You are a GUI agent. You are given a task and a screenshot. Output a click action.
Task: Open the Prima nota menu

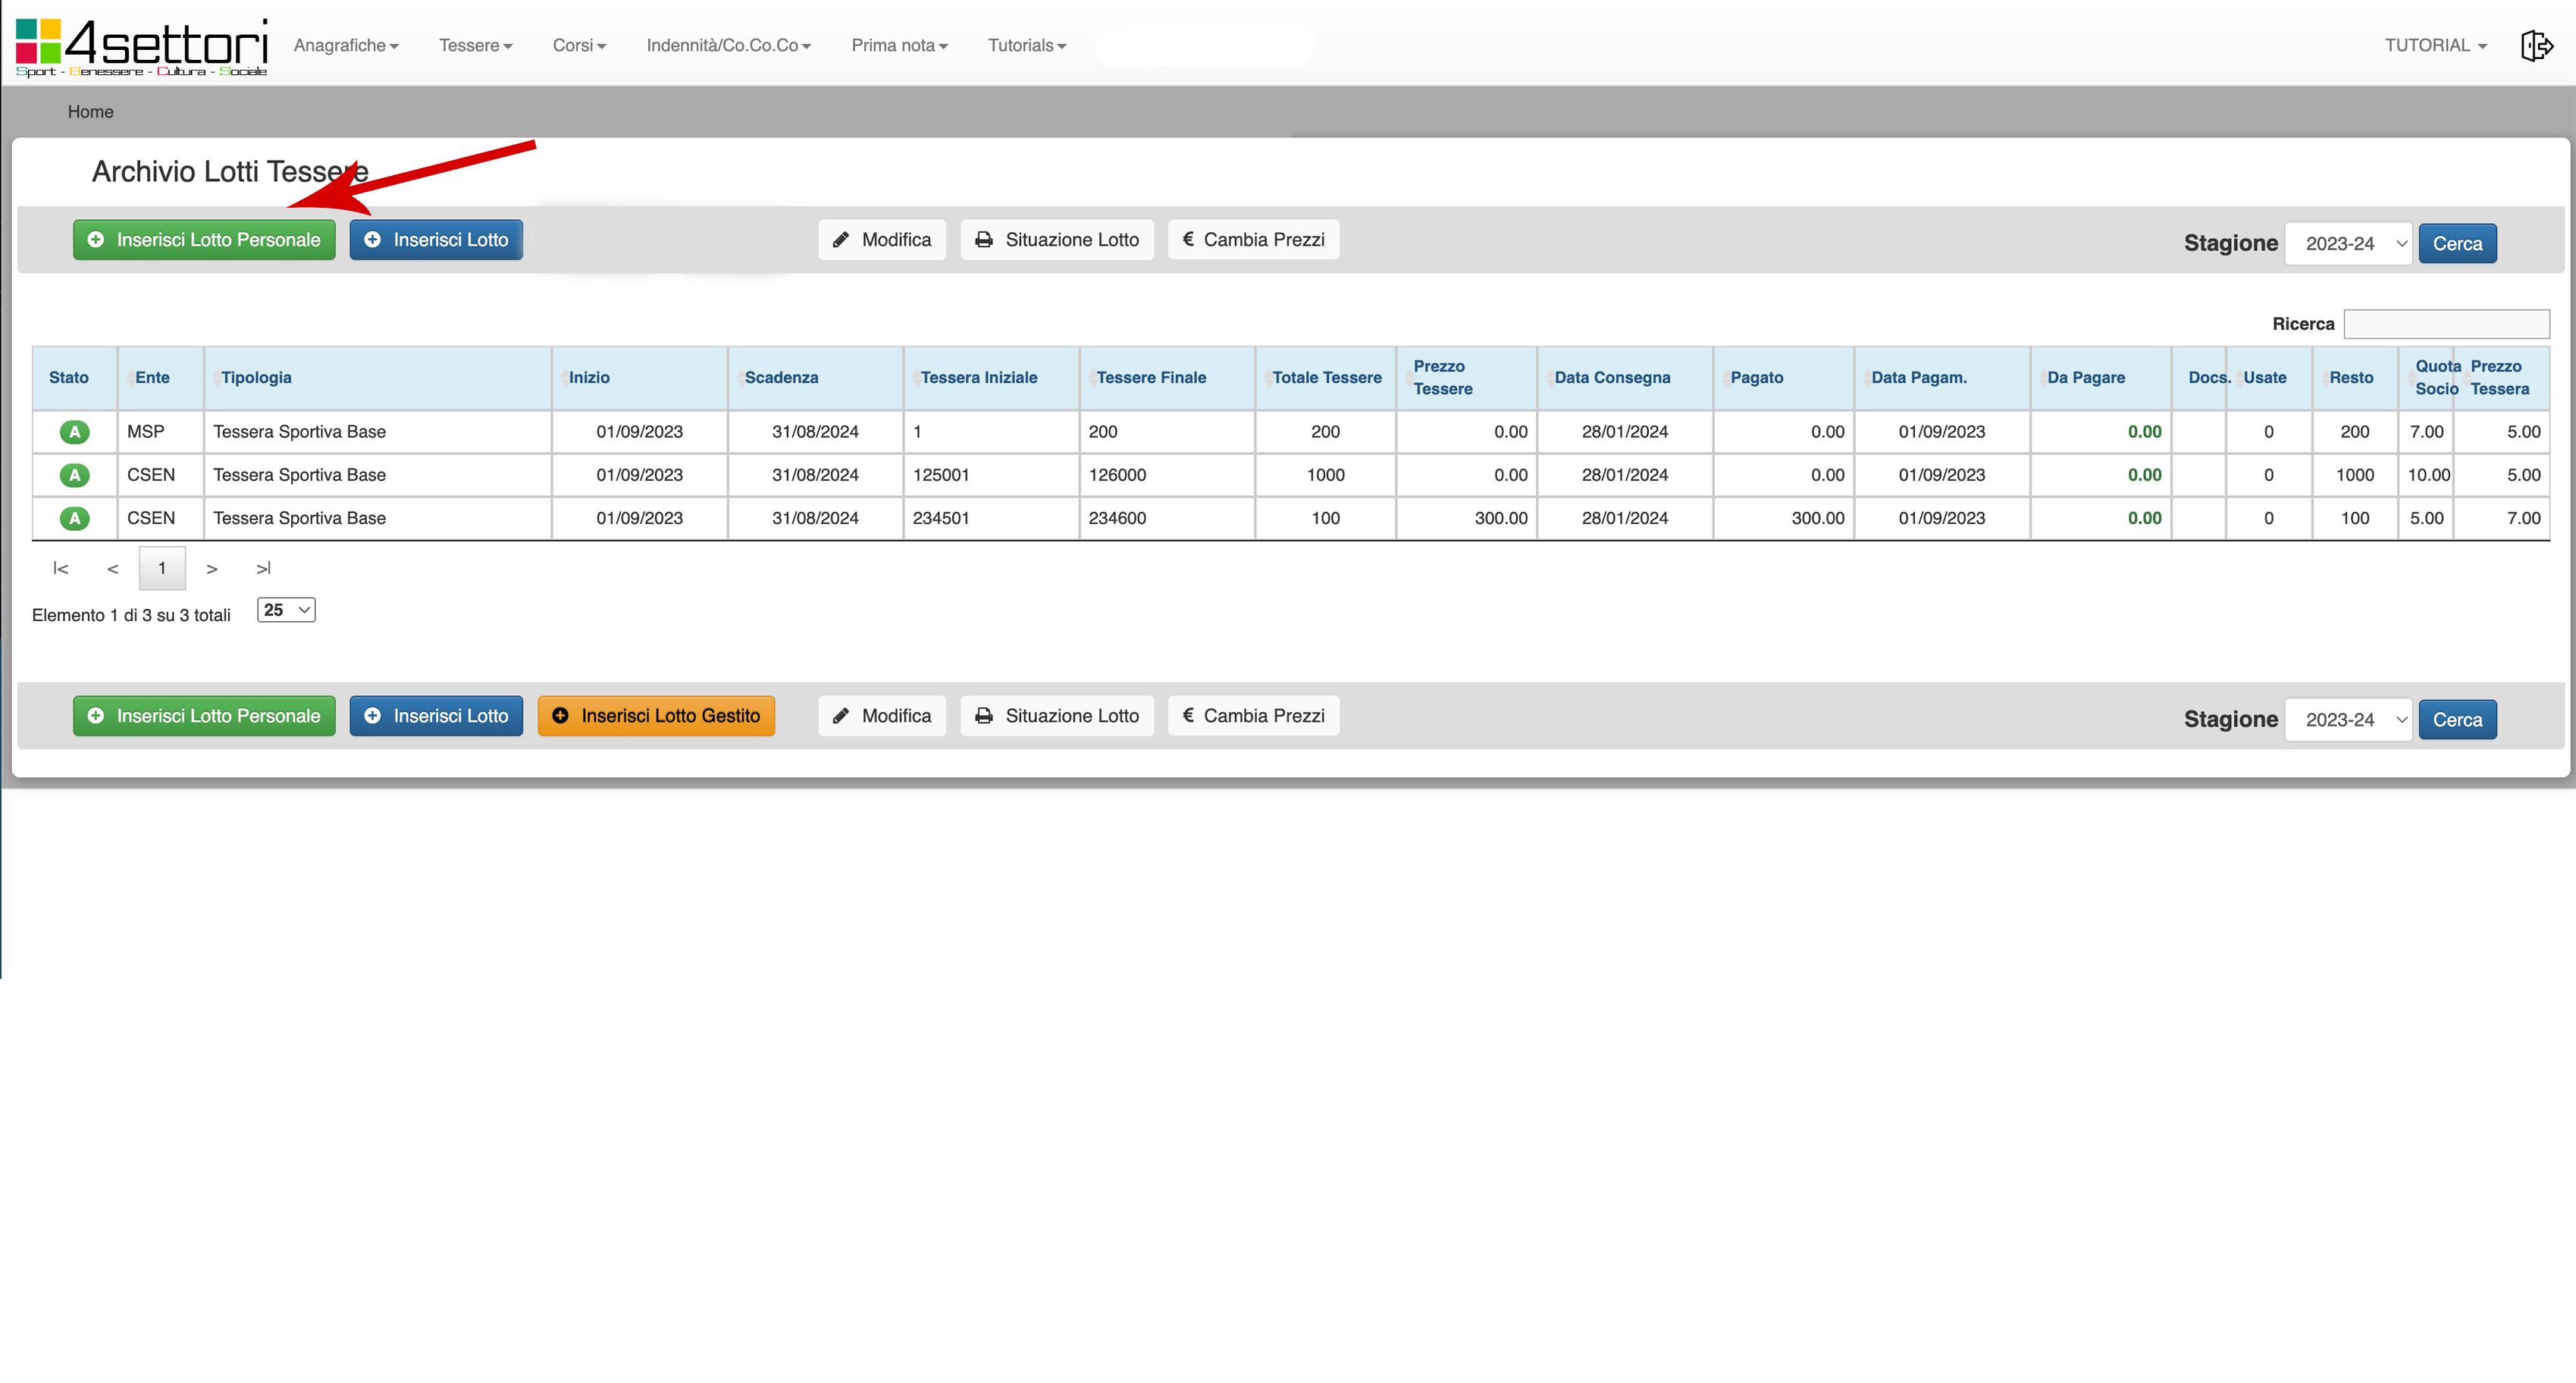(899, 45)
